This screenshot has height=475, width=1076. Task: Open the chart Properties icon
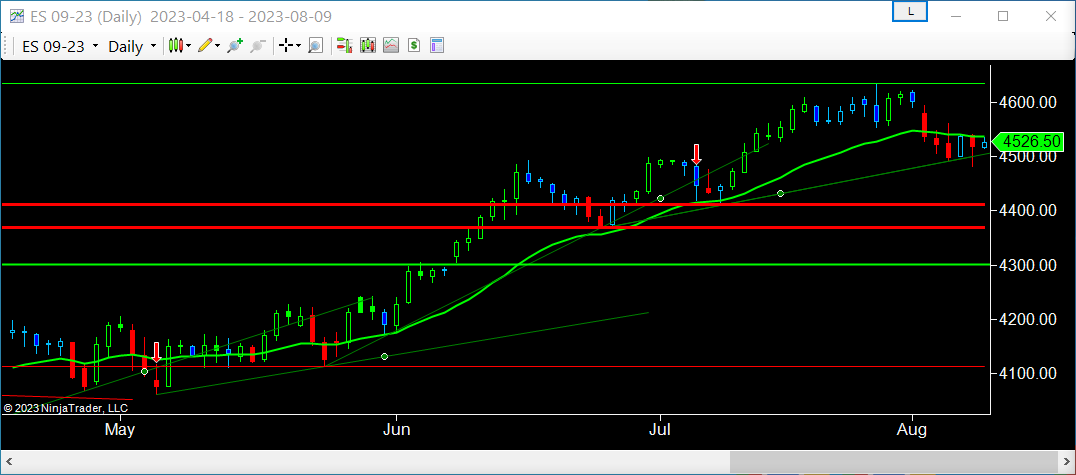(436, 46)
